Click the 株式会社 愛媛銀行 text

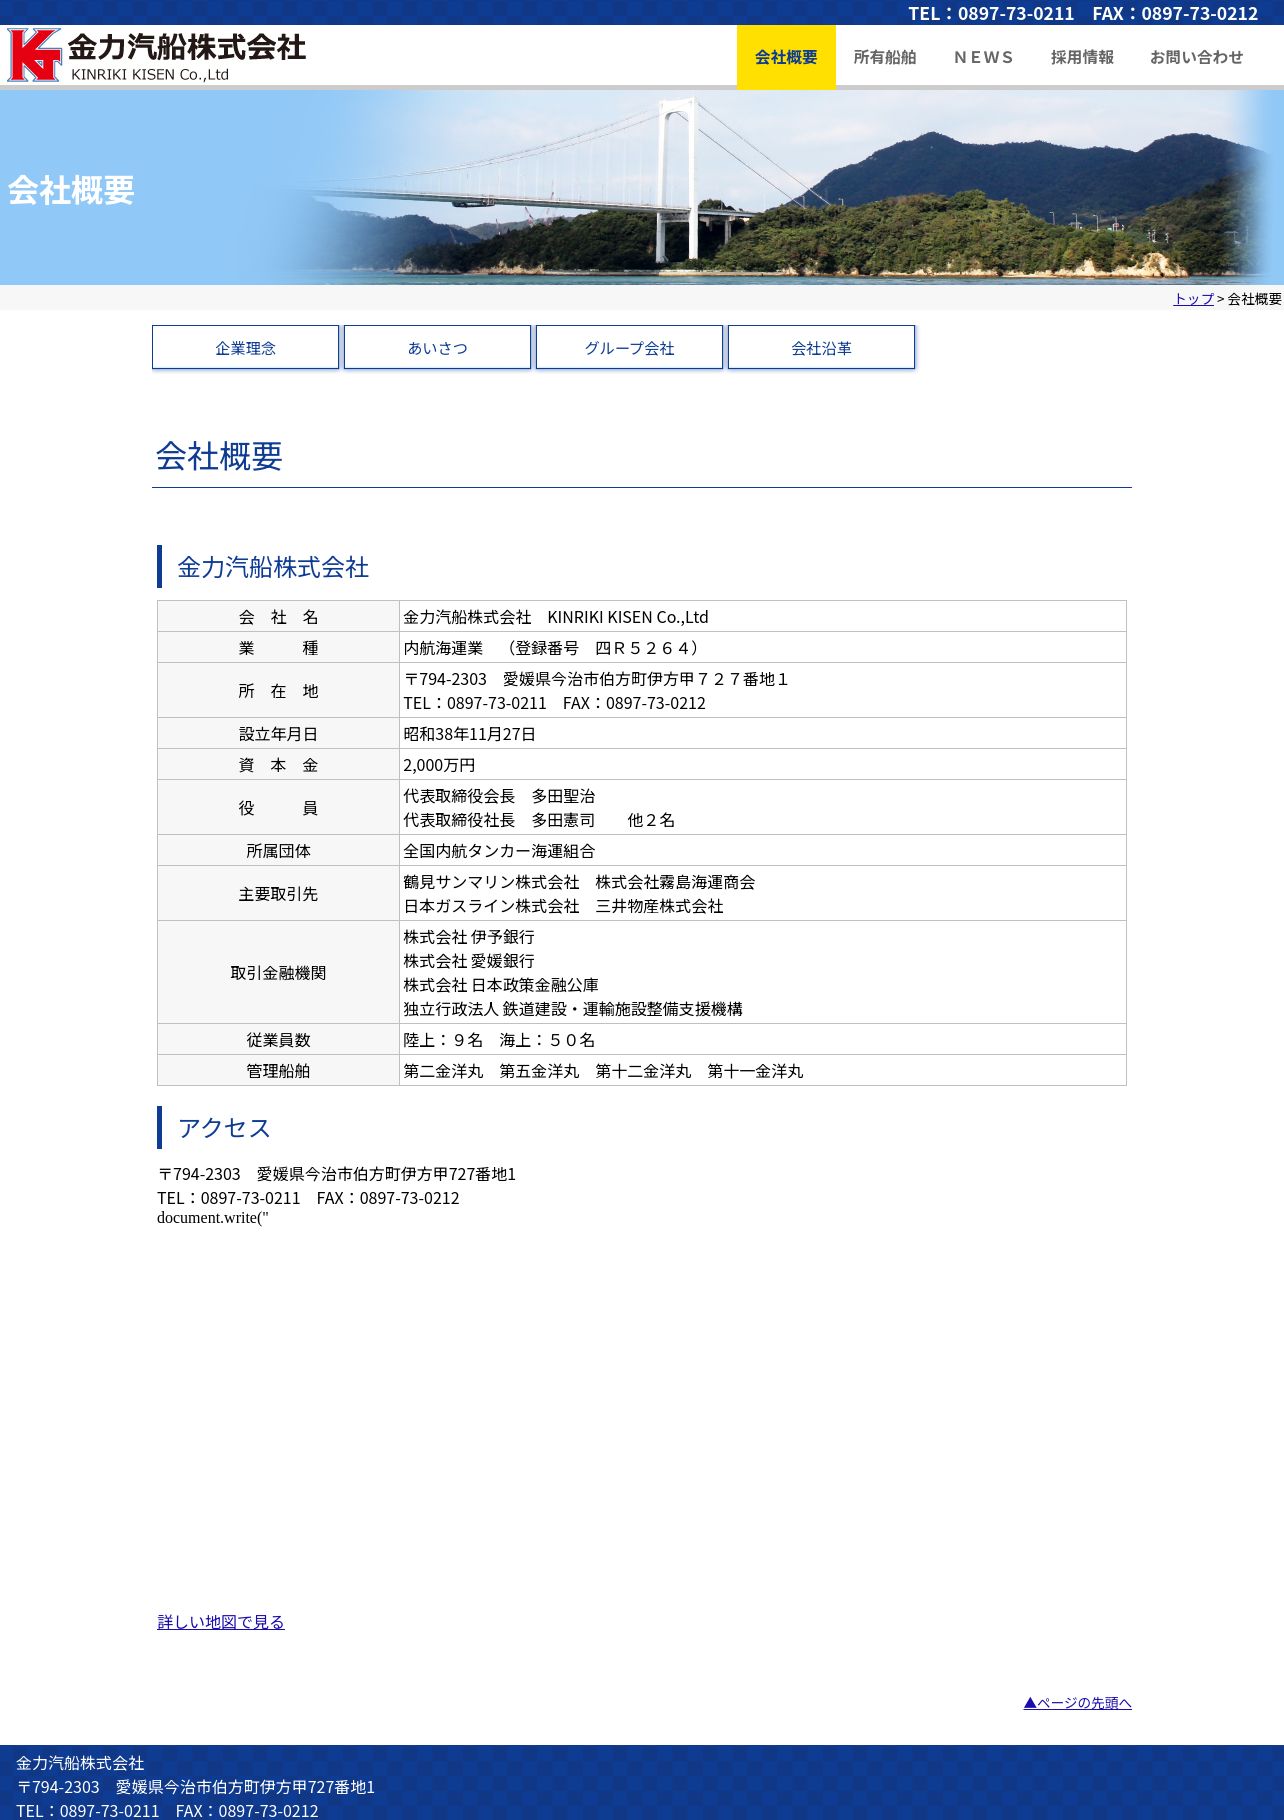tap(469, 961)
